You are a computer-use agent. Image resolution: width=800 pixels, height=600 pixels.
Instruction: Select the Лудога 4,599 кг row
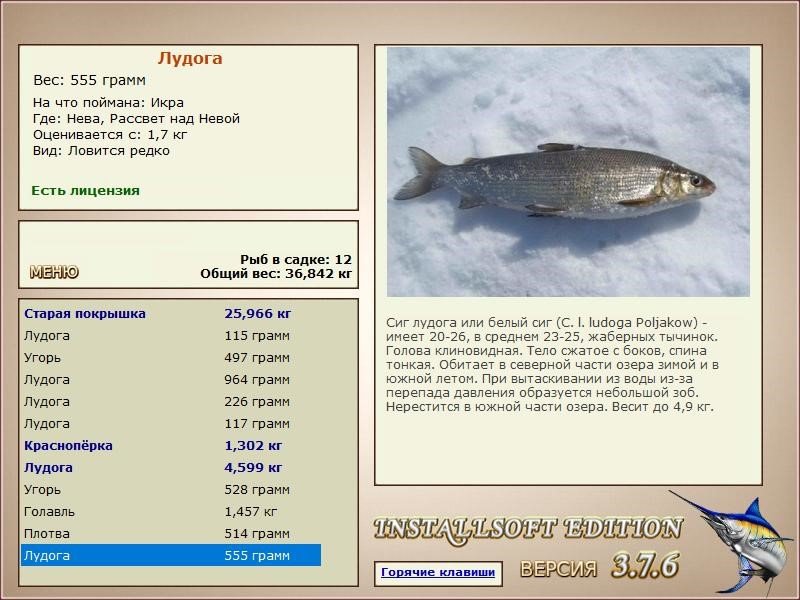[171, 467]
